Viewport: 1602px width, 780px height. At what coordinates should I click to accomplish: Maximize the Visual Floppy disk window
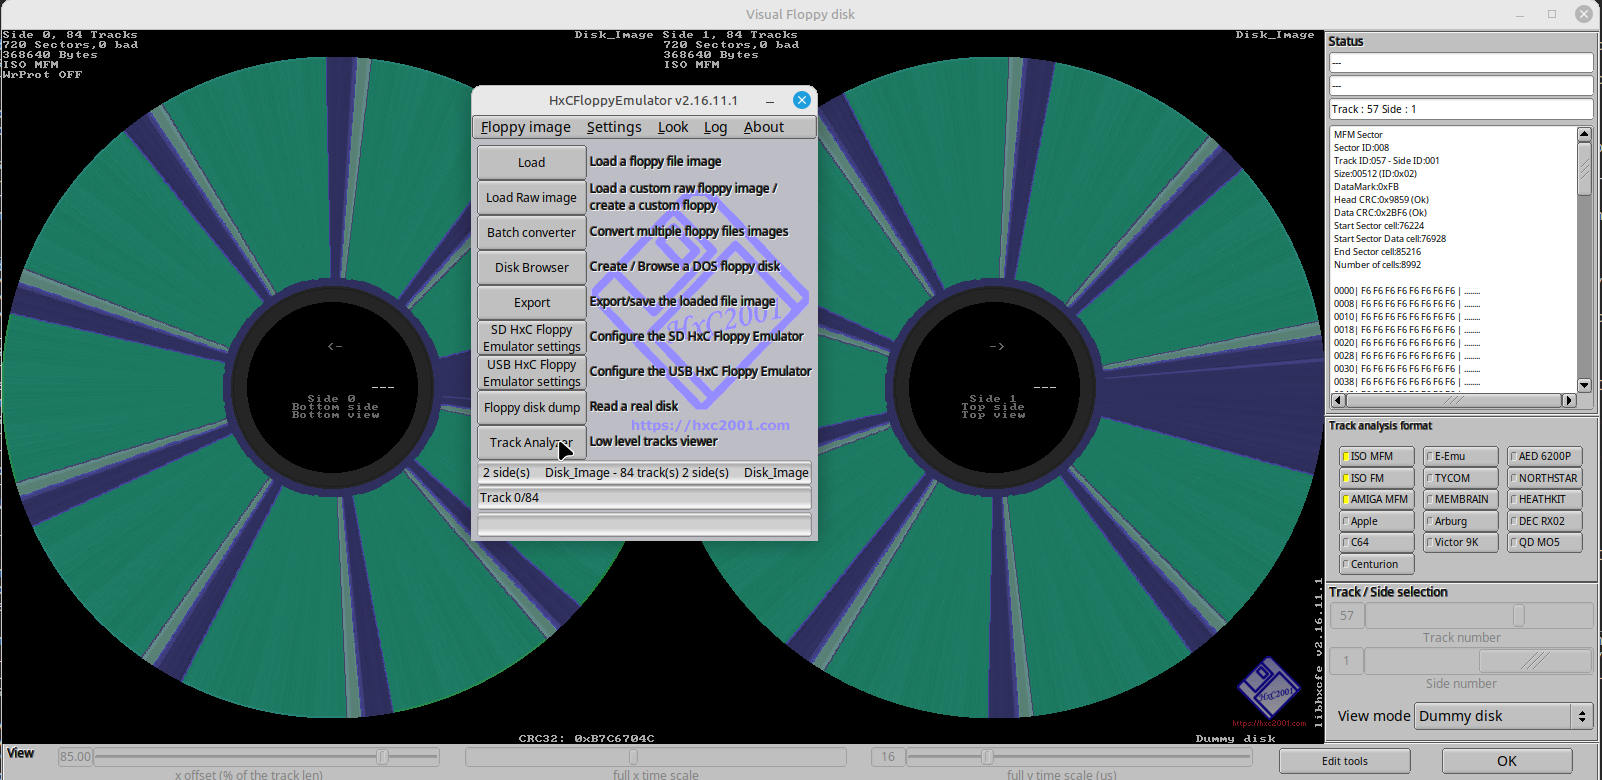[1552, 14]
